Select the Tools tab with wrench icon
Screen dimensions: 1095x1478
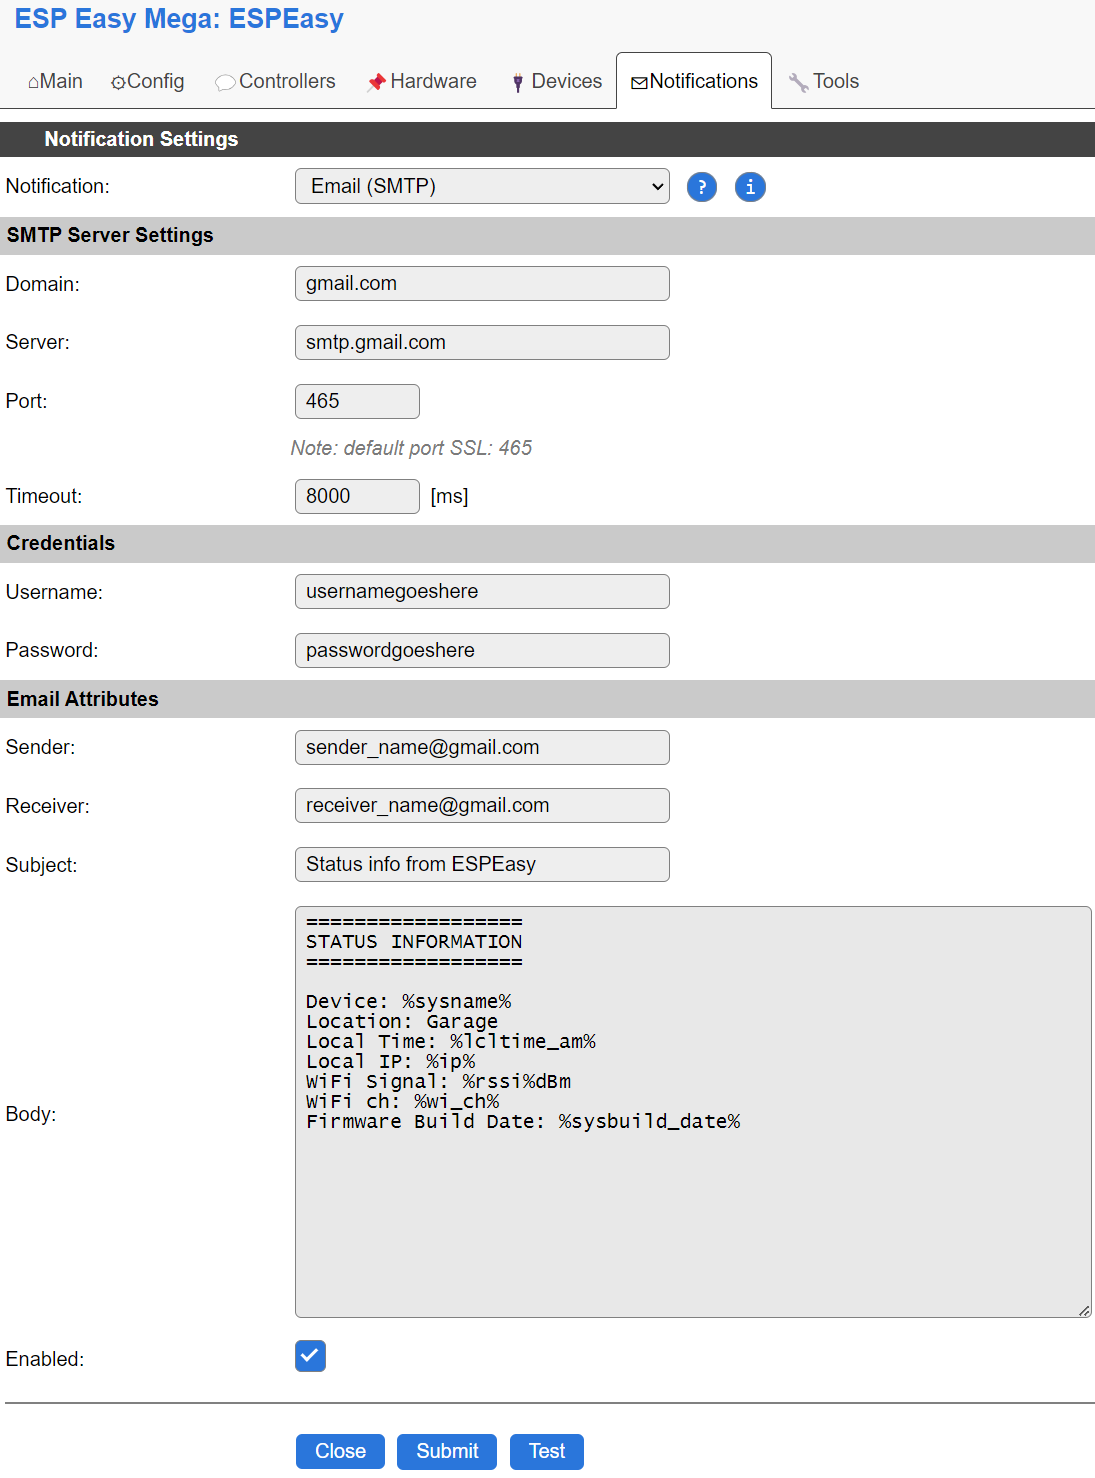tap(824, 81)
